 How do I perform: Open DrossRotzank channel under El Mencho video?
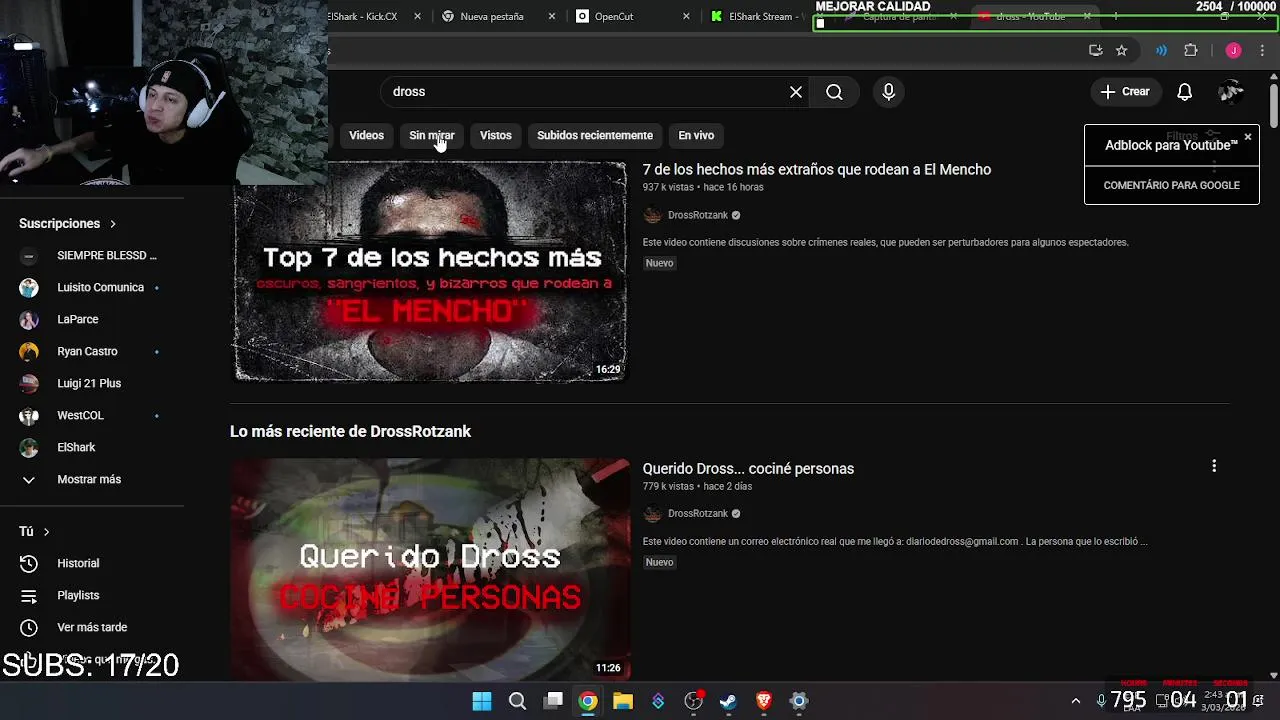698,215
